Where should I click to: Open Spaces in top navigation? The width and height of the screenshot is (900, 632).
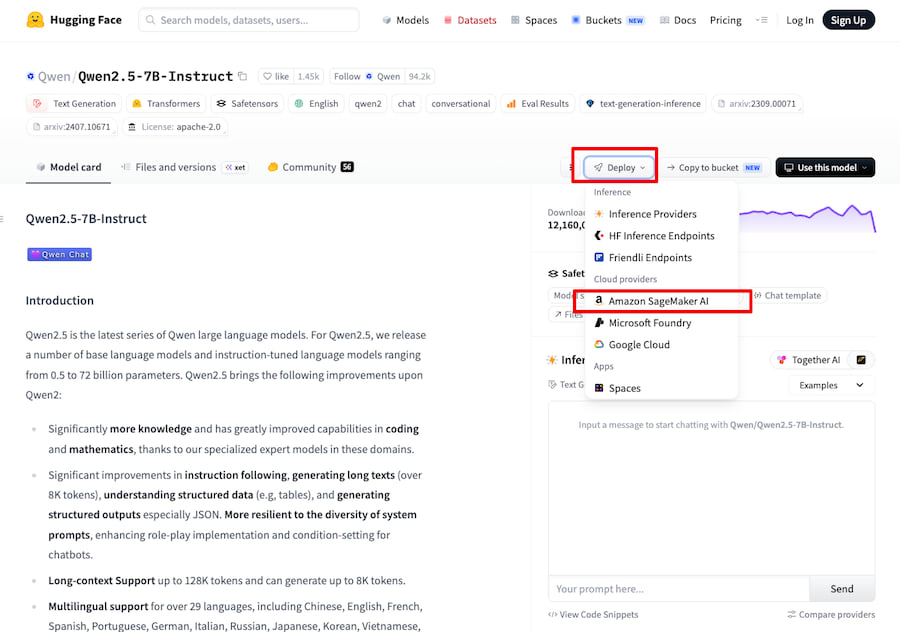click(534, 20)
